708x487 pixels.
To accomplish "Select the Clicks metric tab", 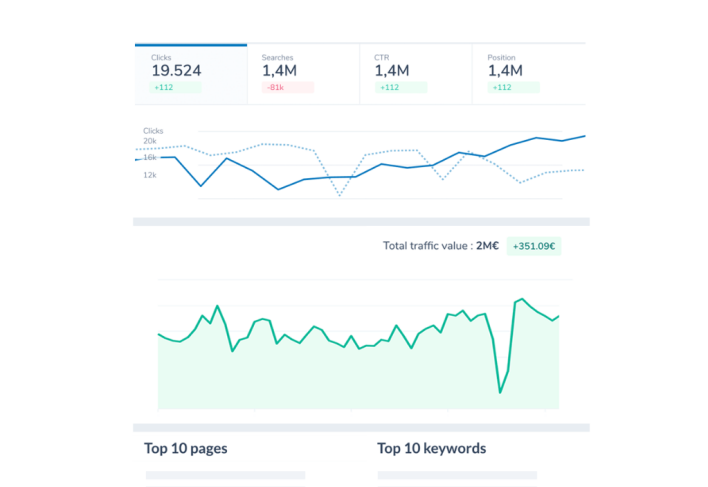I will tap(191, 74).
